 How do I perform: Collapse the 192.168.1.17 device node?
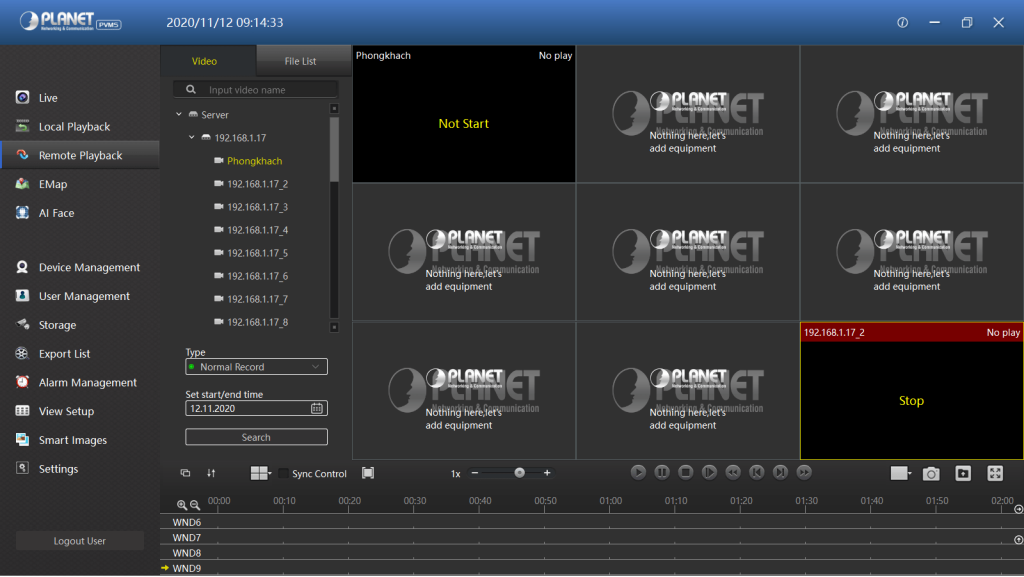tap(191, 138)
